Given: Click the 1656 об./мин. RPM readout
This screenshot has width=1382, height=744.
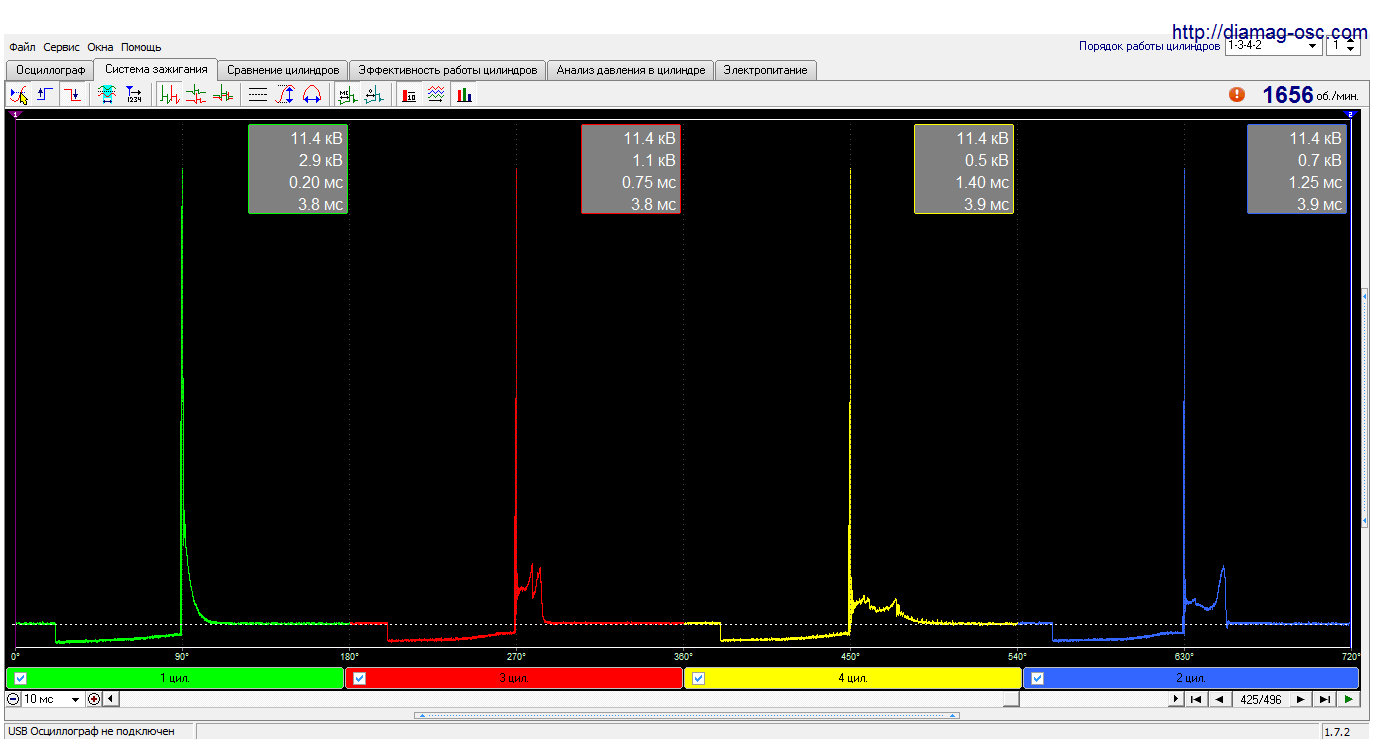Looking at the screenshot, I should point(1310,95).
